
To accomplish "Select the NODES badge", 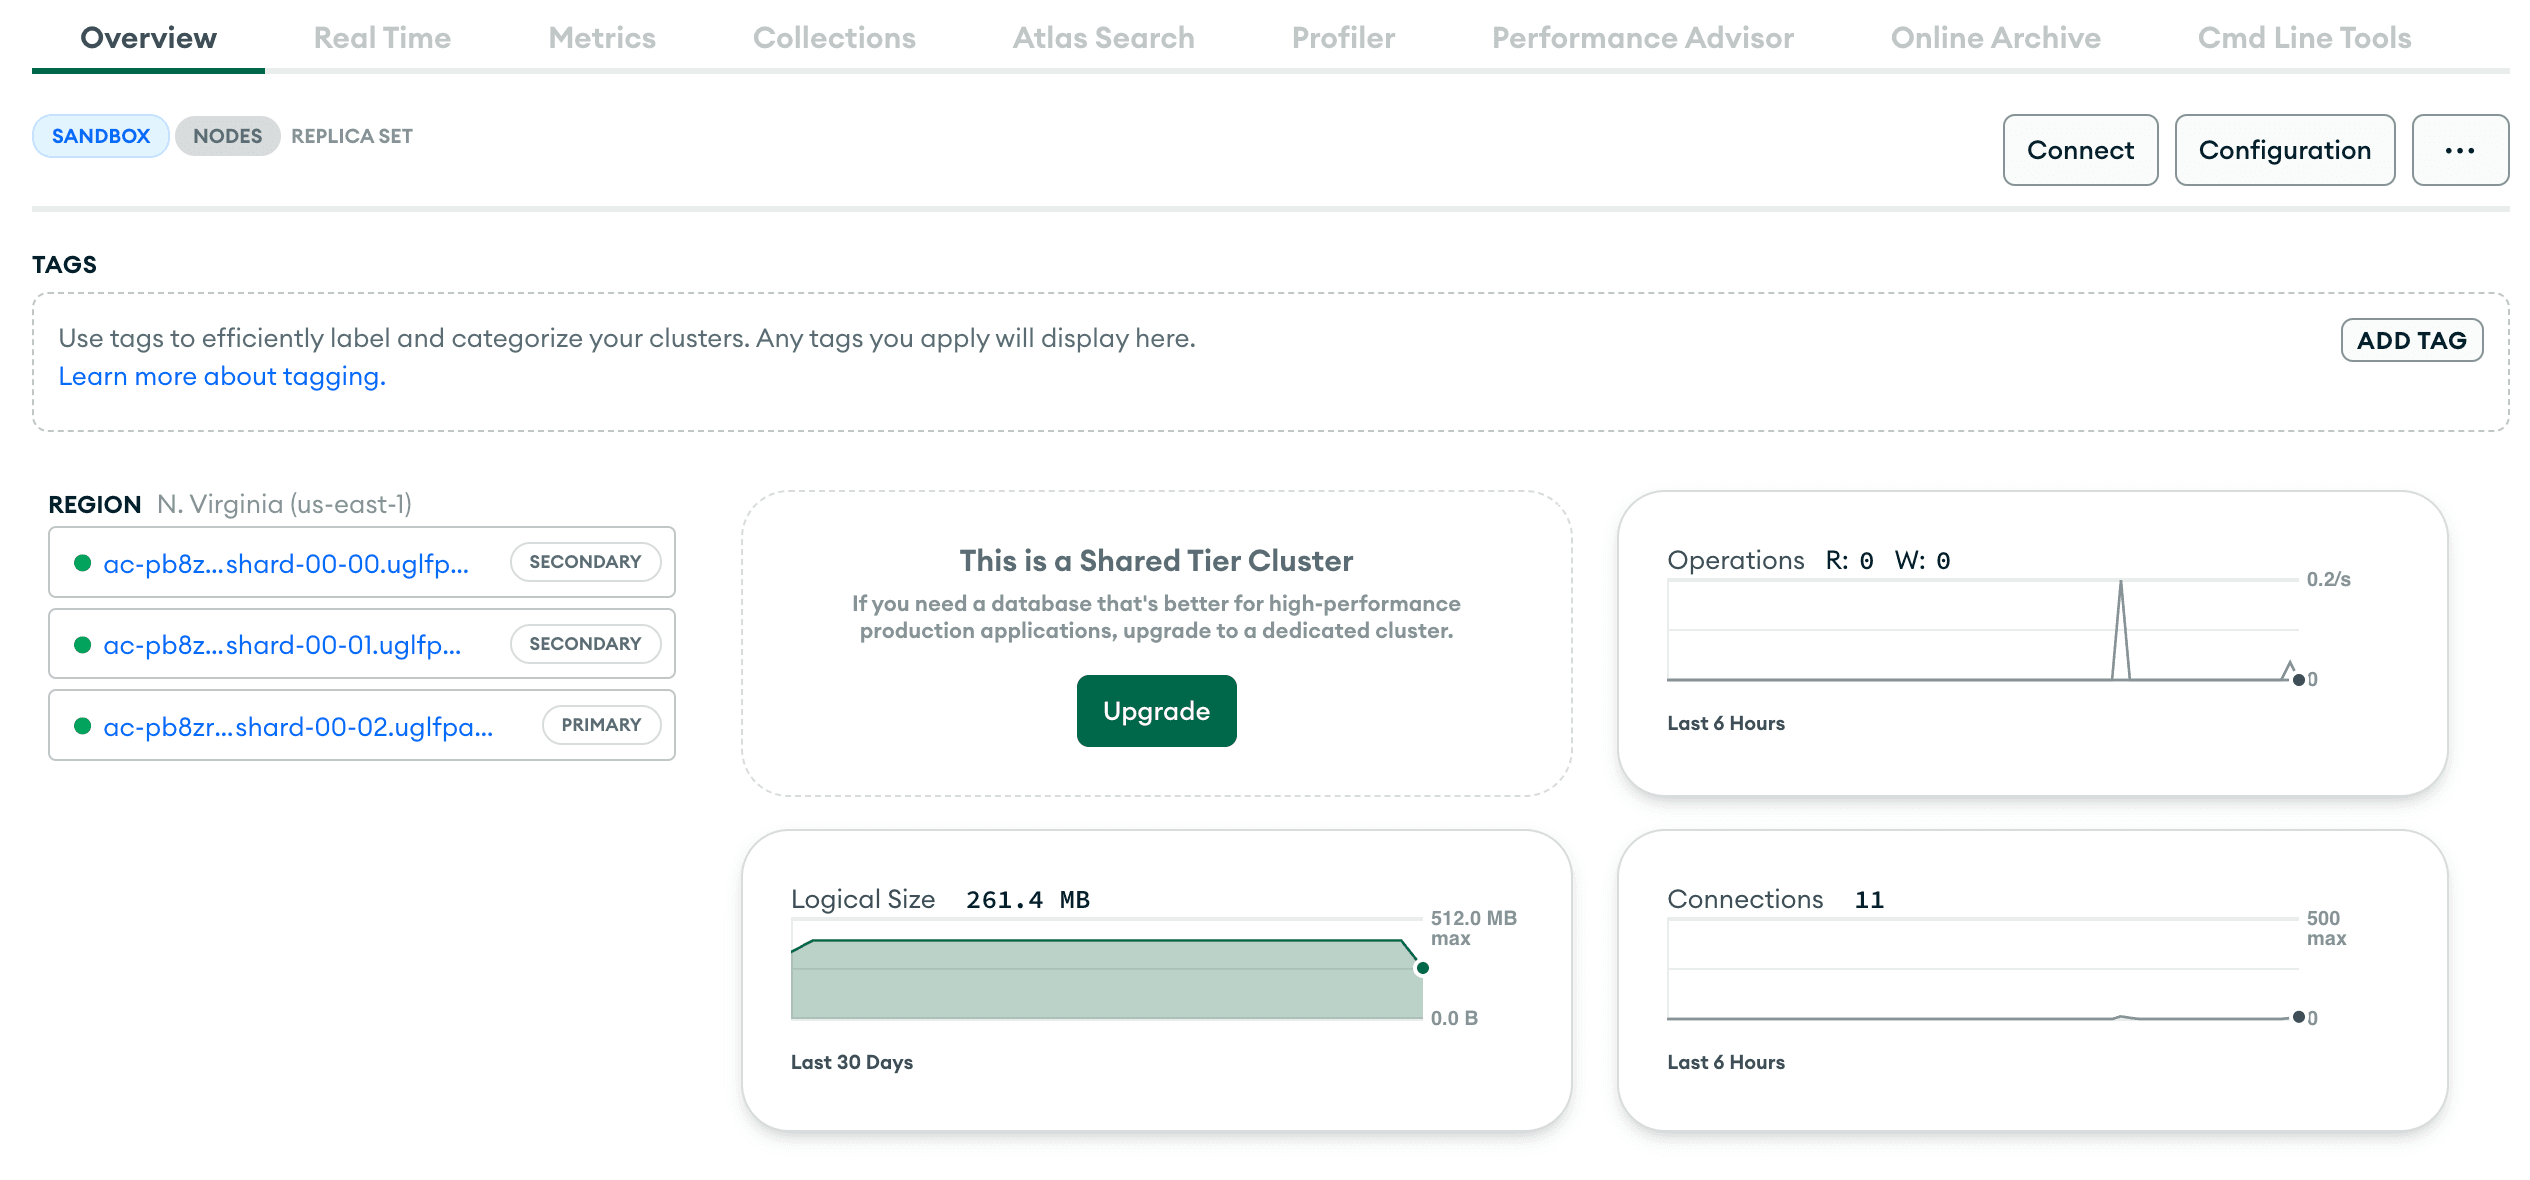I will pos(227,136).
